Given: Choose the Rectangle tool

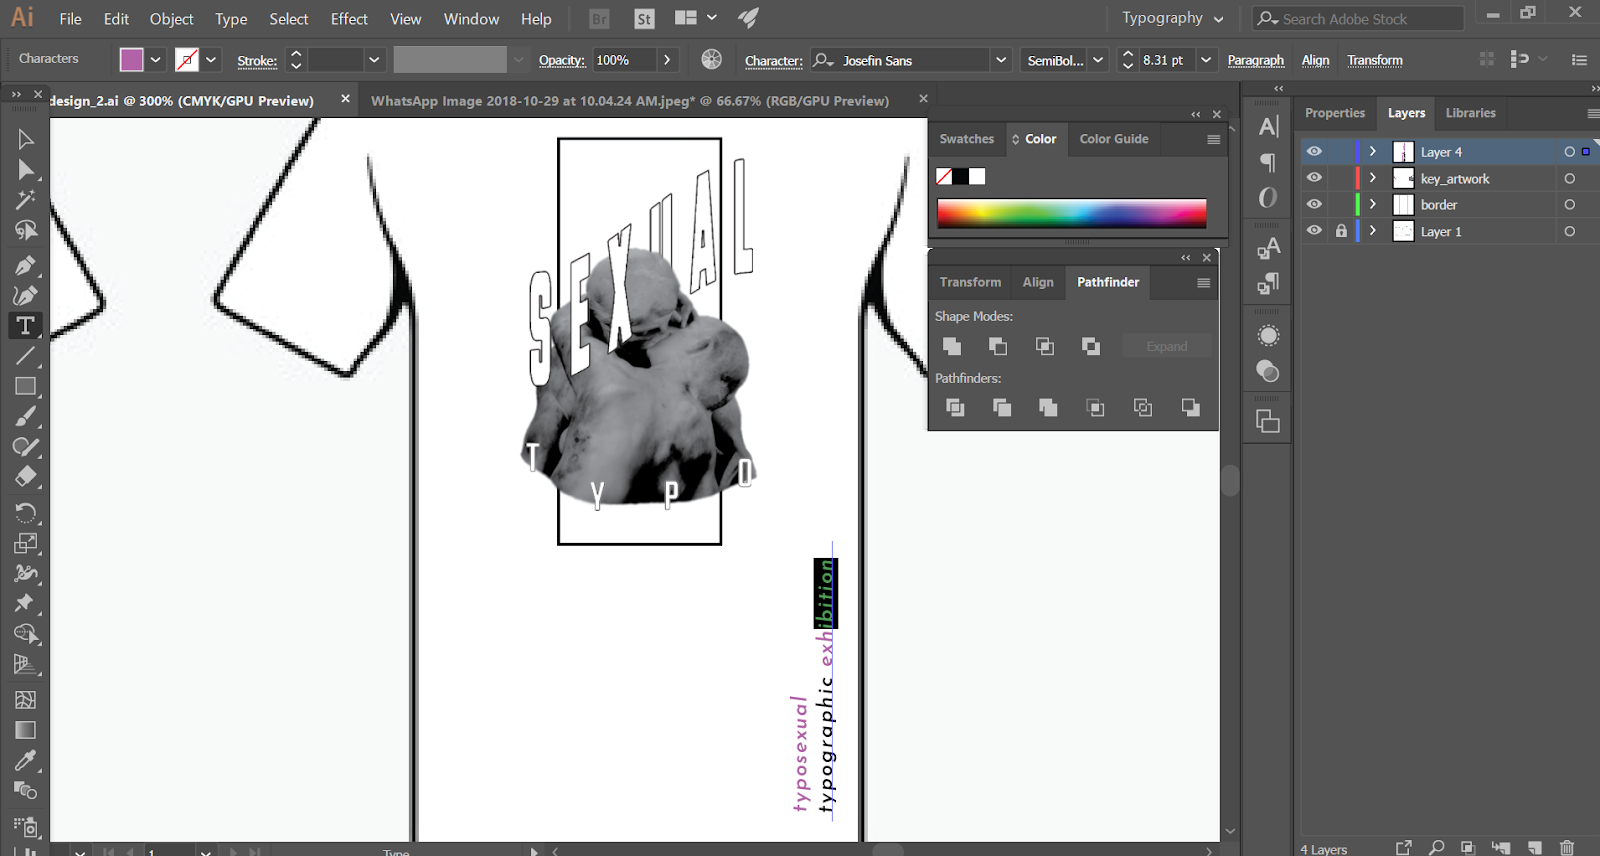Looking at the screenshot, I should pos(25,386).
